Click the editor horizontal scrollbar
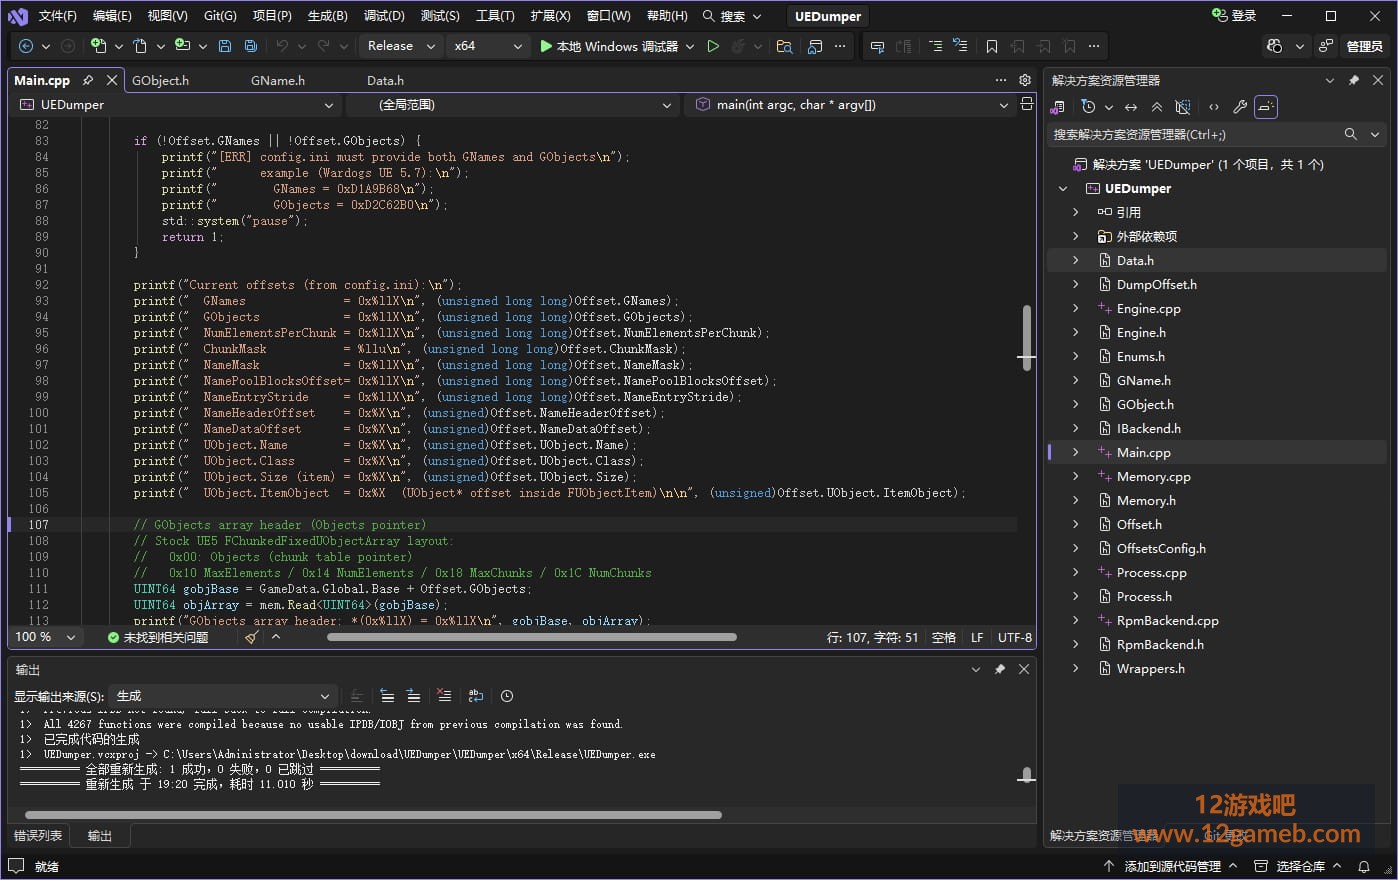 [532, 637]
